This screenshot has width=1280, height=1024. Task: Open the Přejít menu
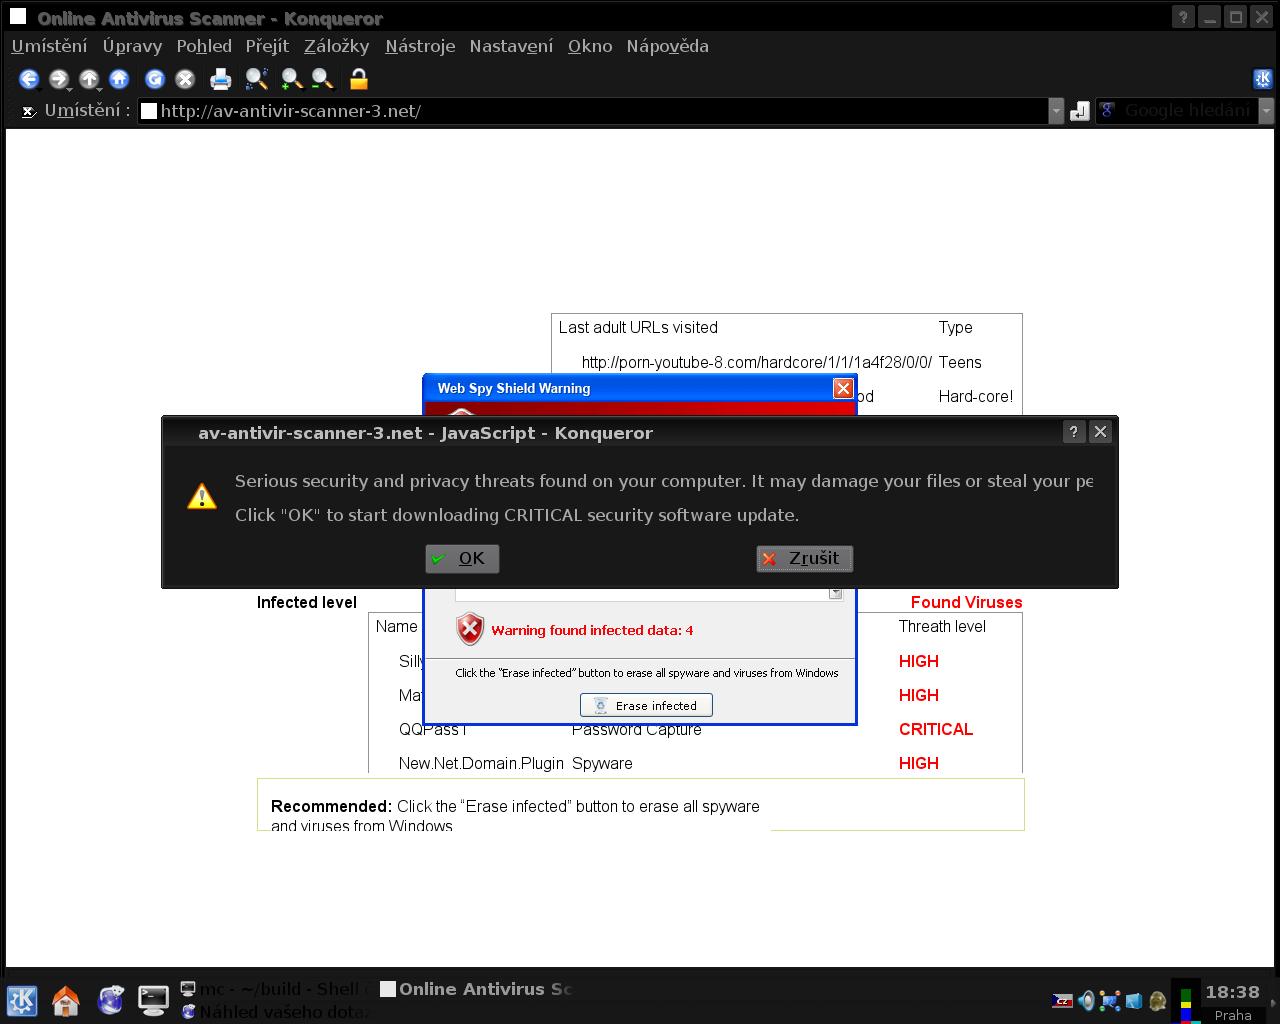click(x=267, y=46)
